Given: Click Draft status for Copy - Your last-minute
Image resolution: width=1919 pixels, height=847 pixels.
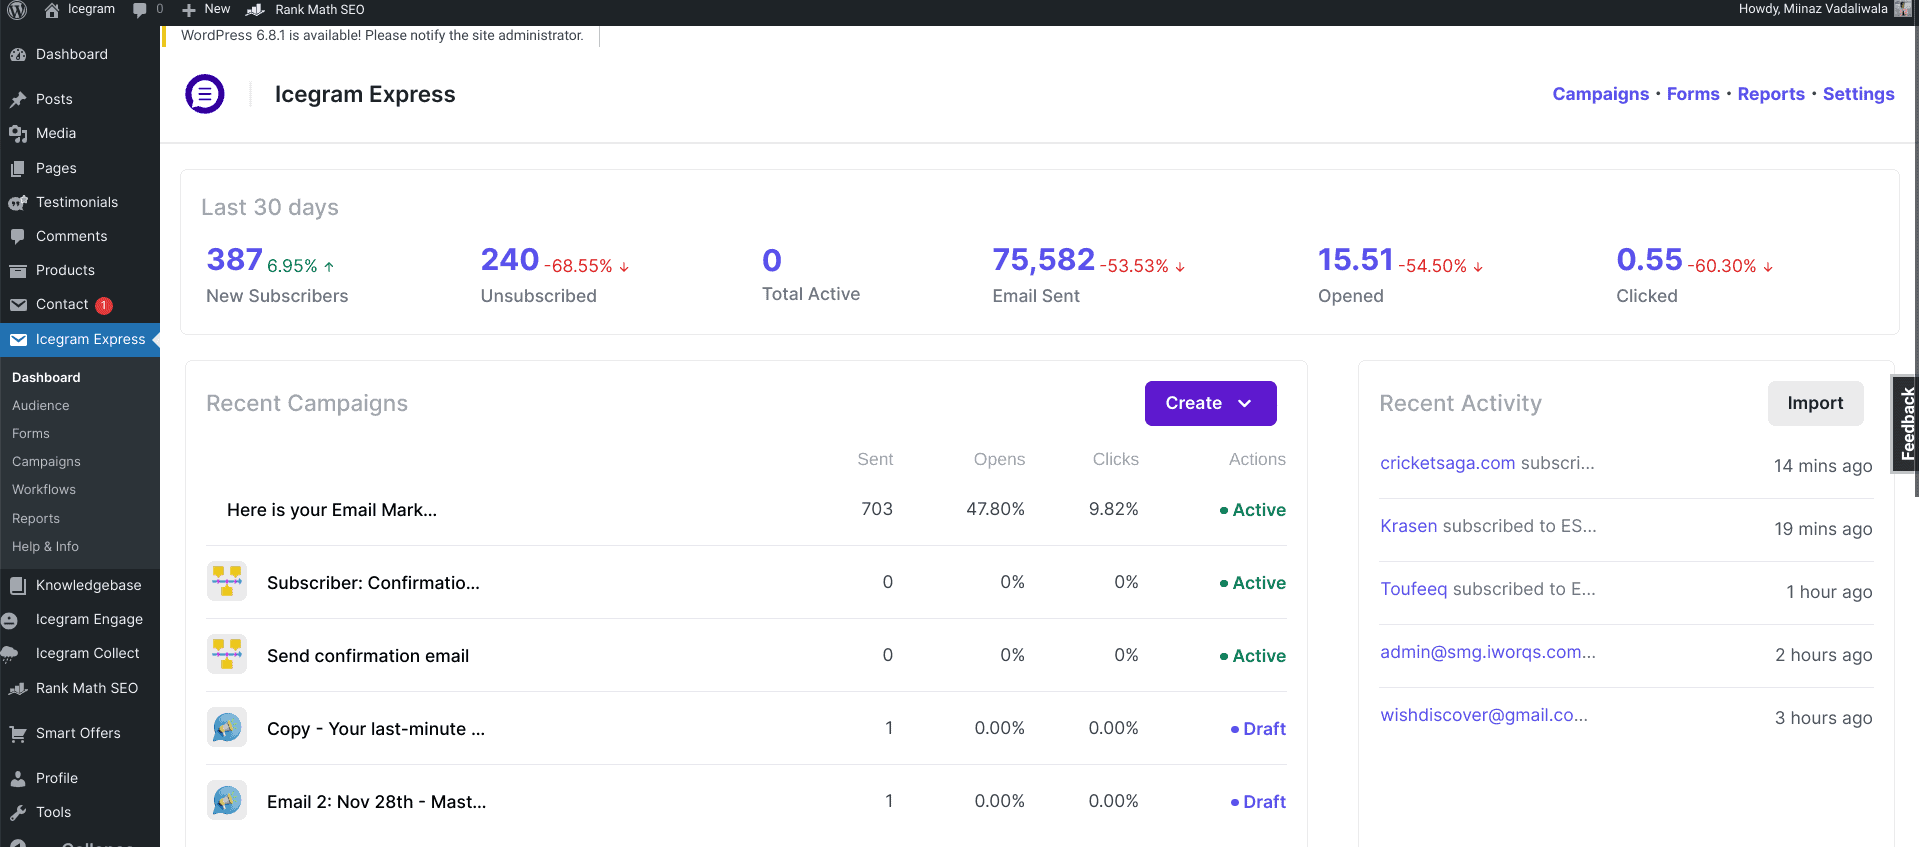Looking at the screenshot, I should pos(1258,729).
